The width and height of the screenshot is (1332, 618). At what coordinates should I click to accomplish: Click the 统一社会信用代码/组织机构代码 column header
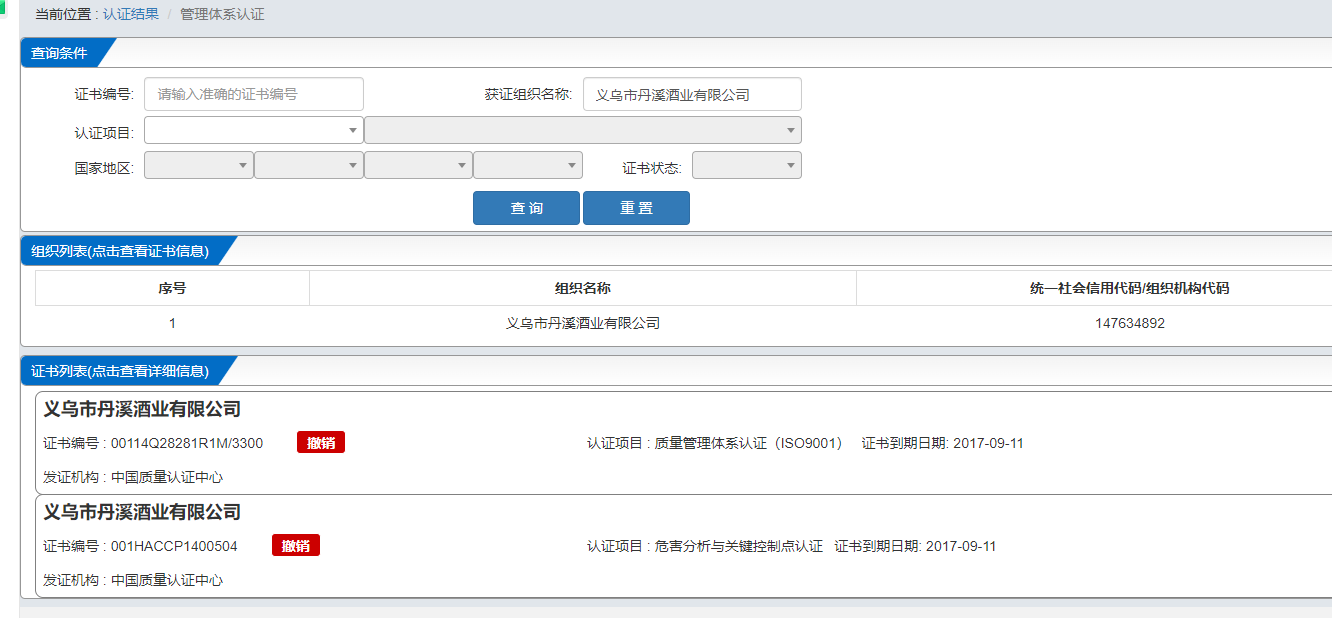[1129, 288]
